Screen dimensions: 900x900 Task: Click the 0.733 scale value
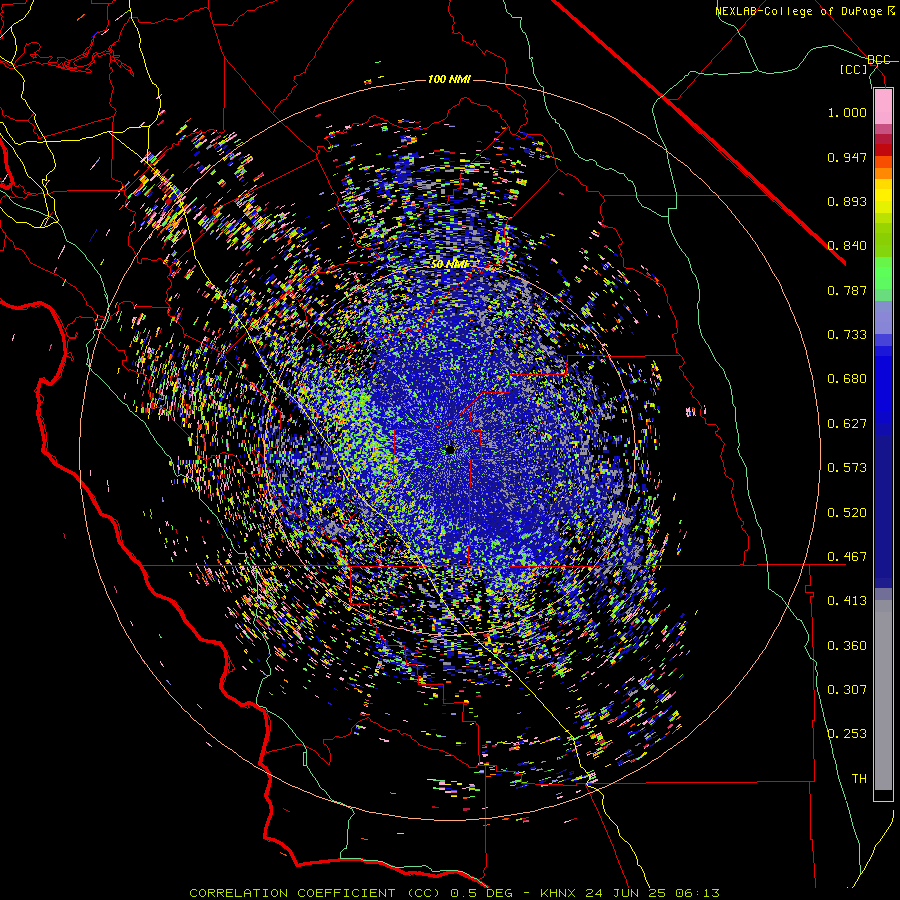tap(847, 335)
